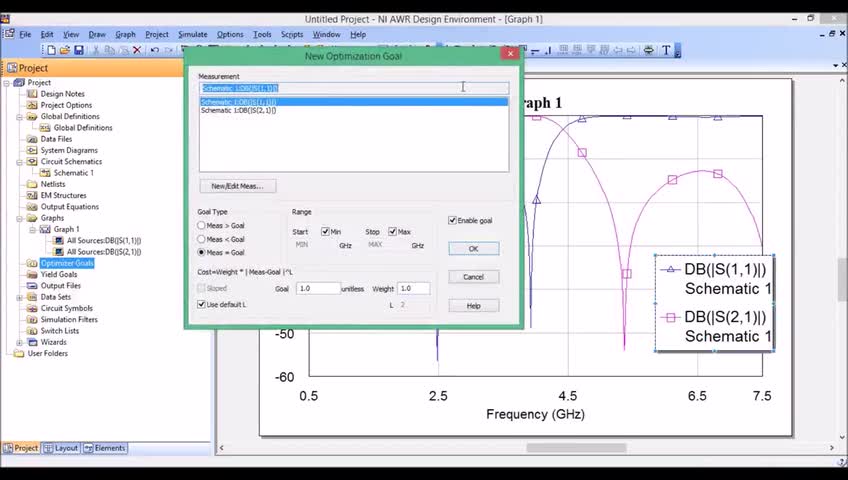Expand the Wizards tree node

[20, 342]
